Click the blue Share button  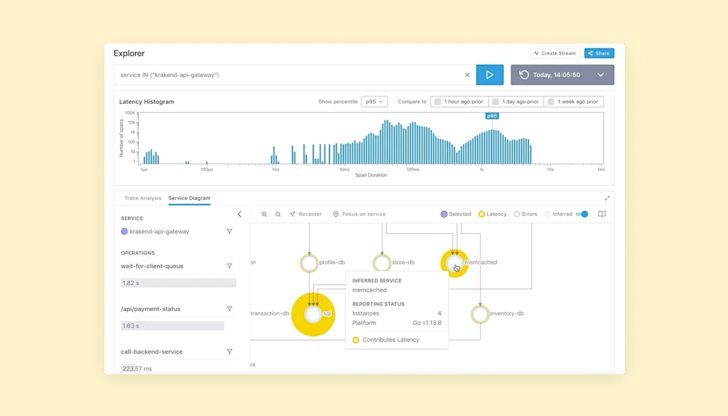(599, 53)
